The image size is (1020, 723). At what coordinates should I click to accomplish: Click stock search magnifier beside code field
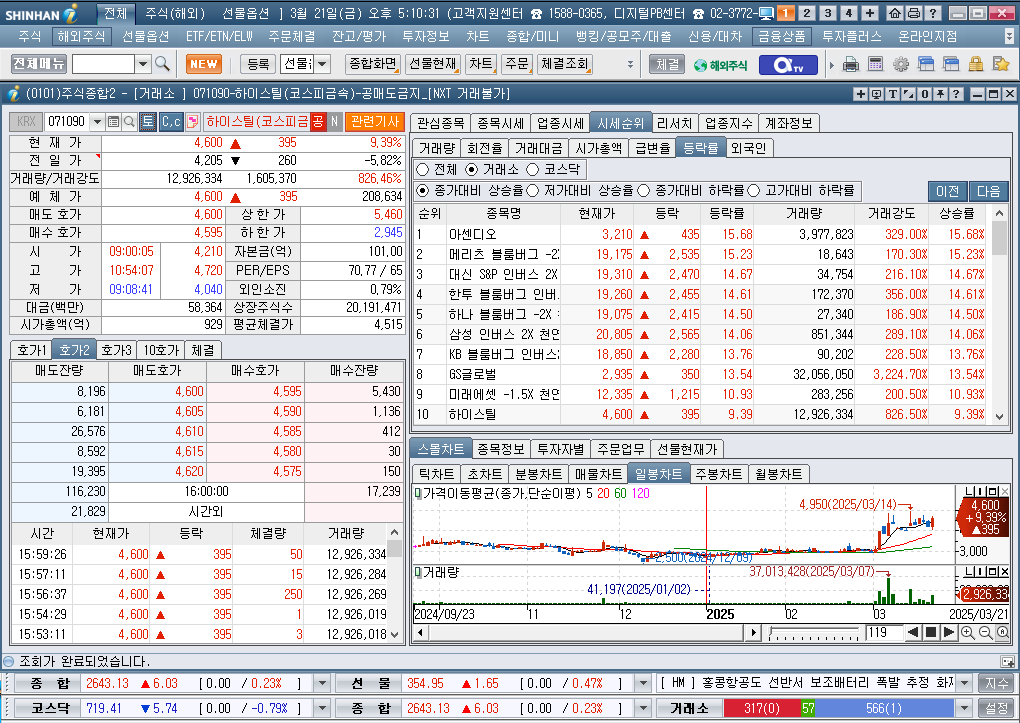coord(129,122)
